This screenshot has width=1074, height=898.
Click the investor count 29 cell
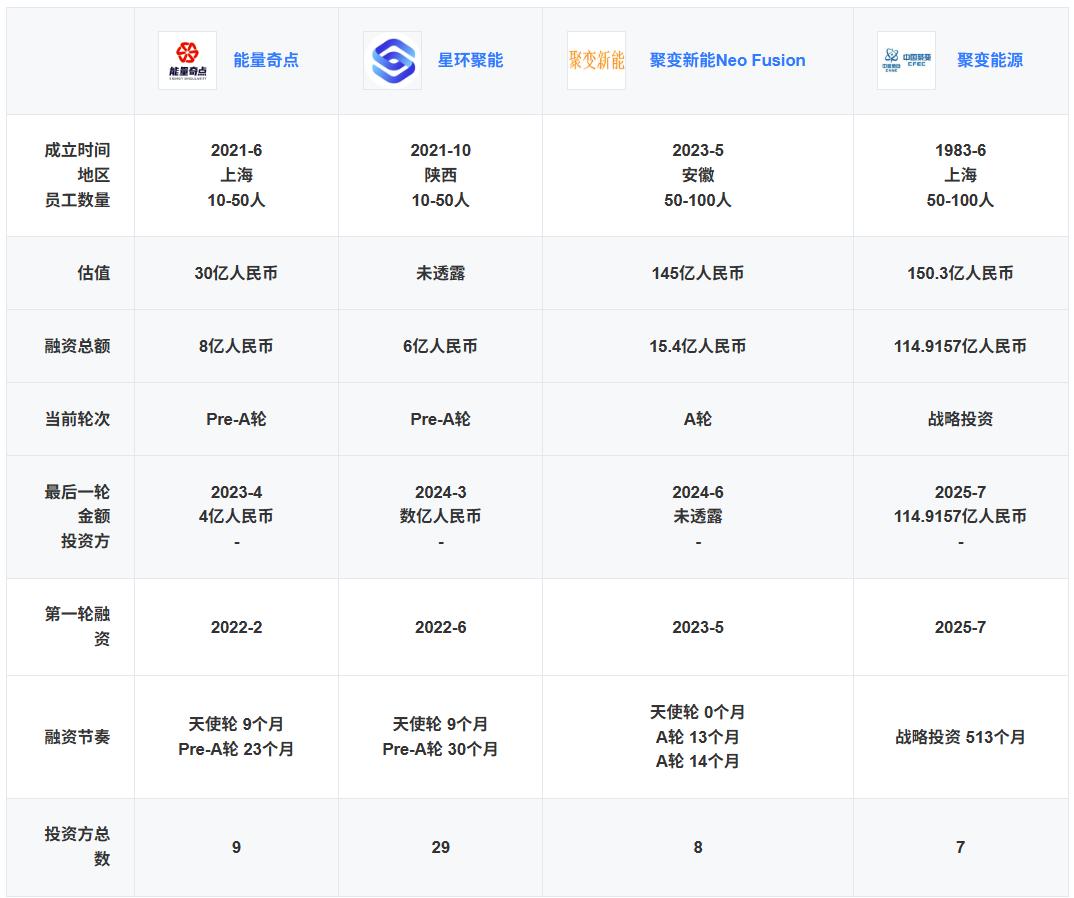(x=440, y=847)
